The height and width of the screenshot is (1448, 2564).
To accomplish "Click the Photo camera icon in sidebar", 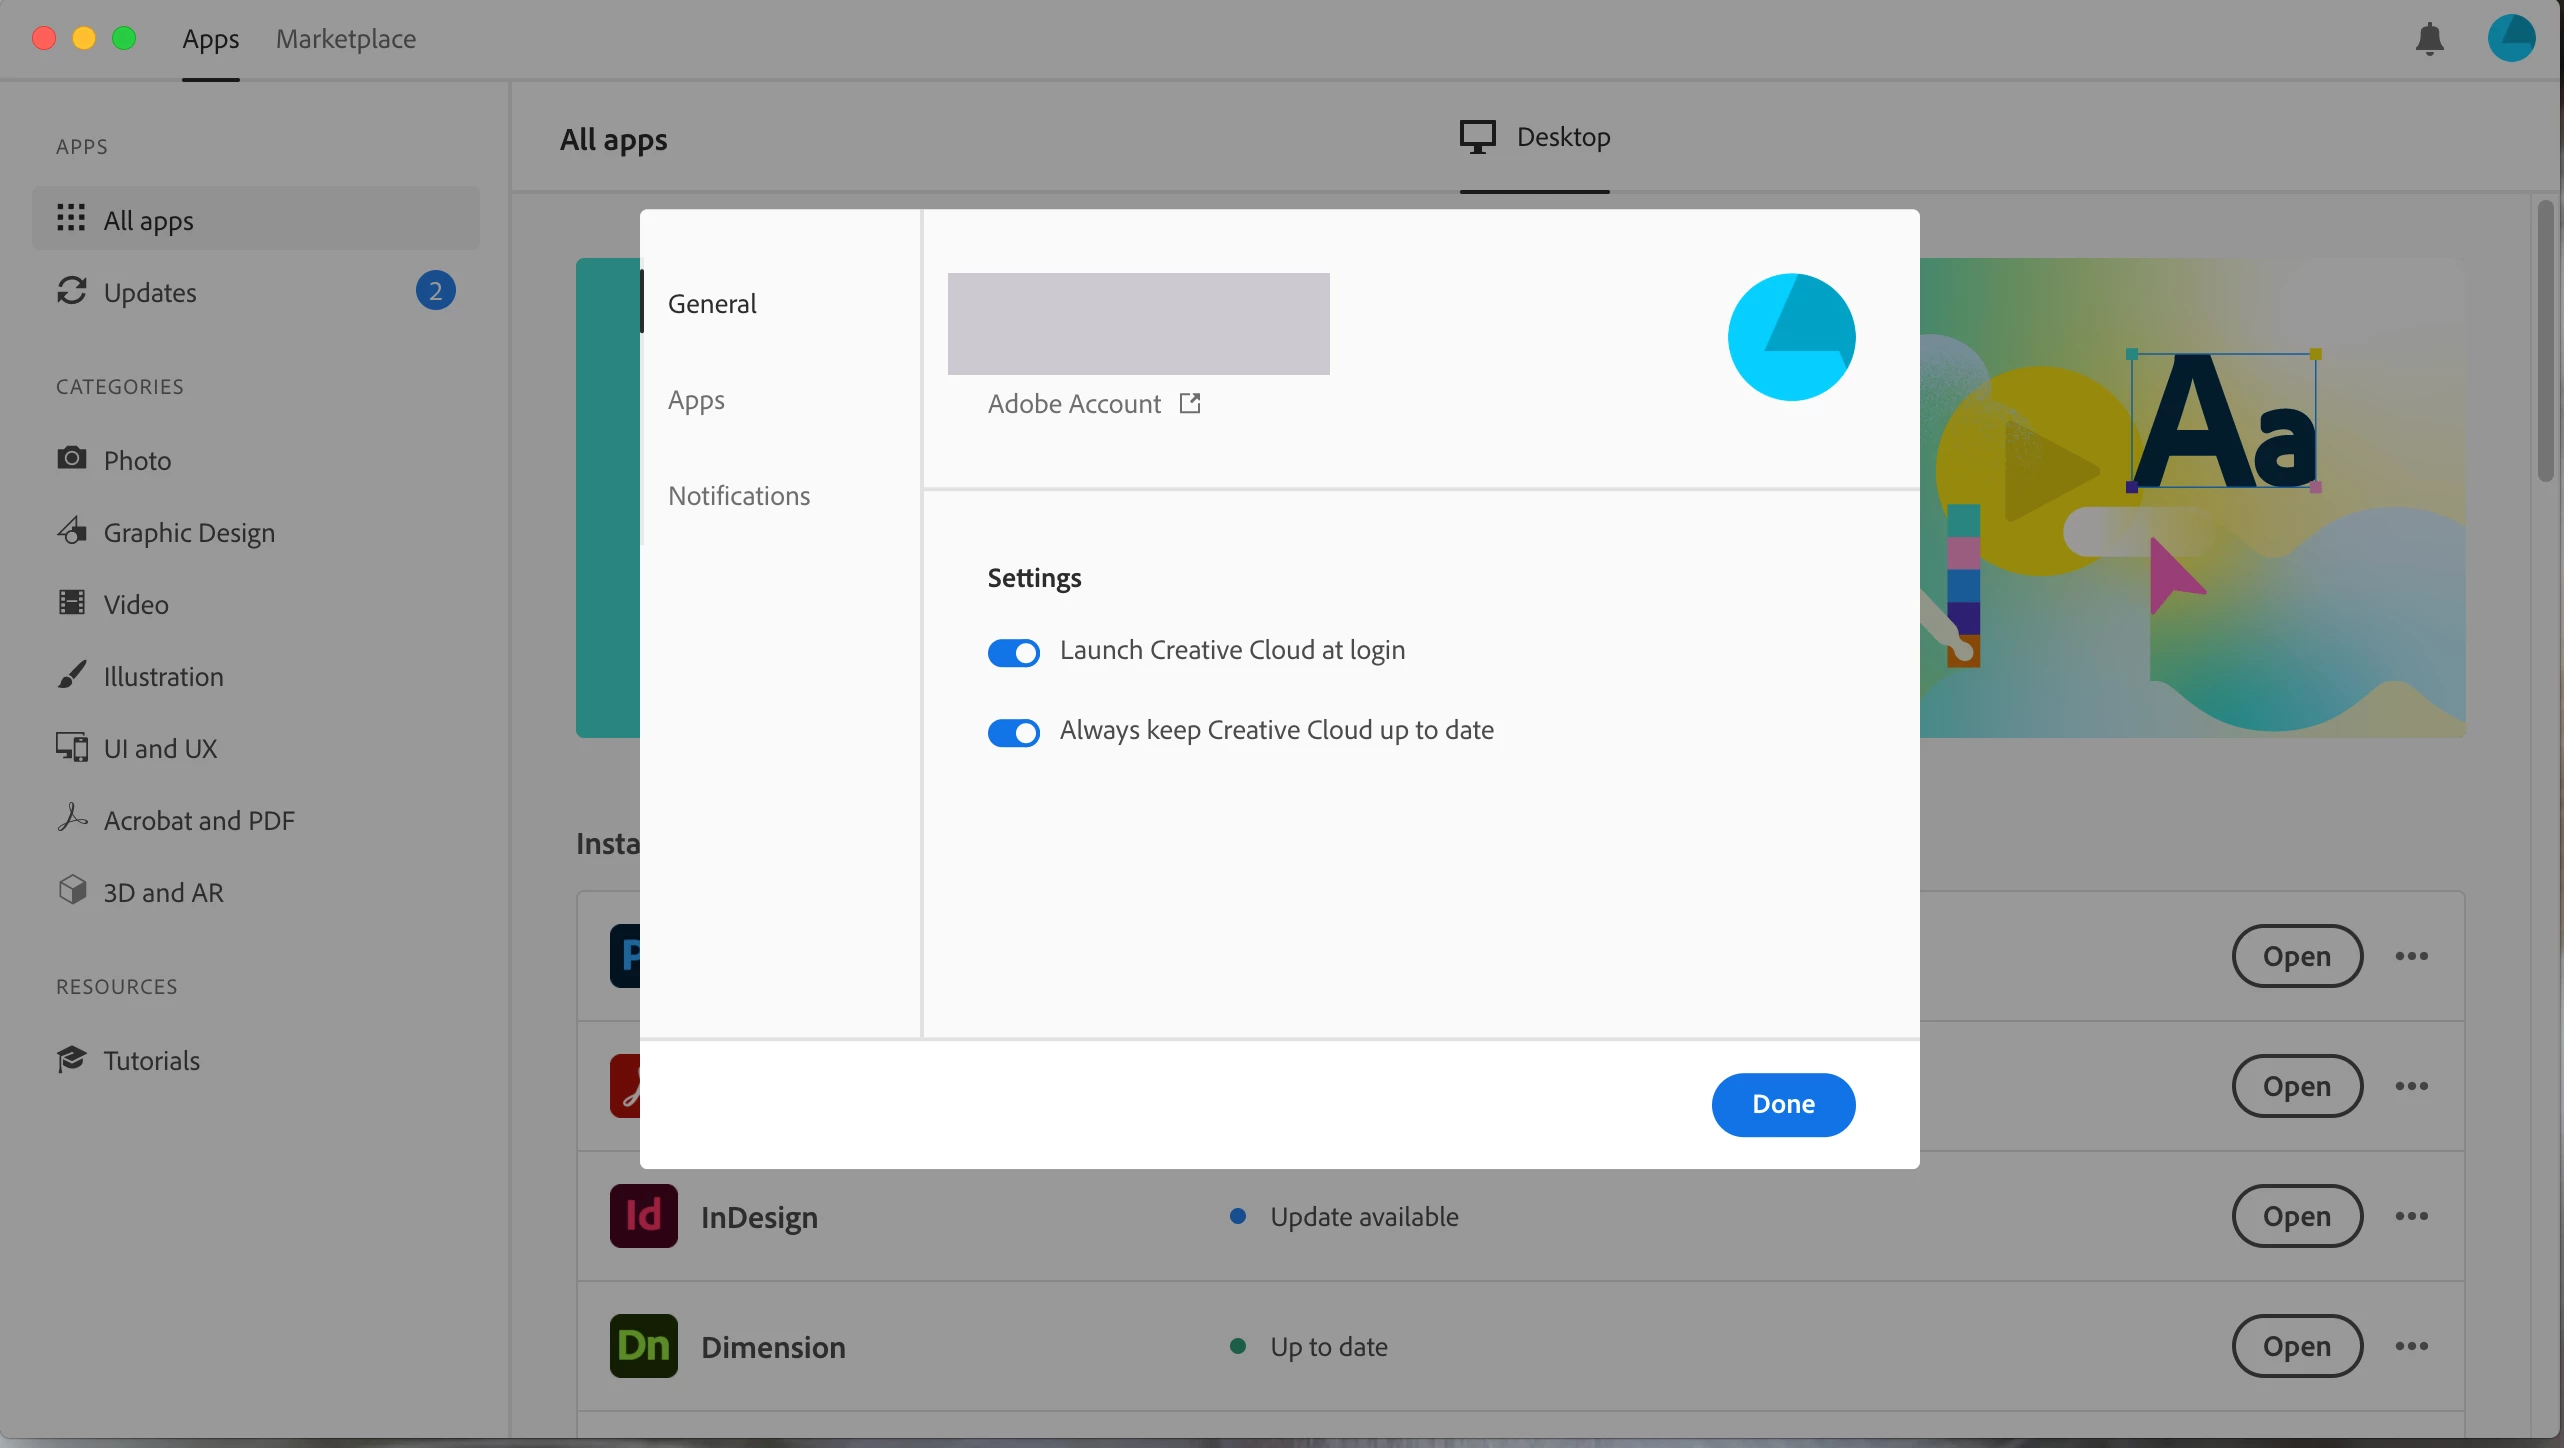I will [71, 459].
